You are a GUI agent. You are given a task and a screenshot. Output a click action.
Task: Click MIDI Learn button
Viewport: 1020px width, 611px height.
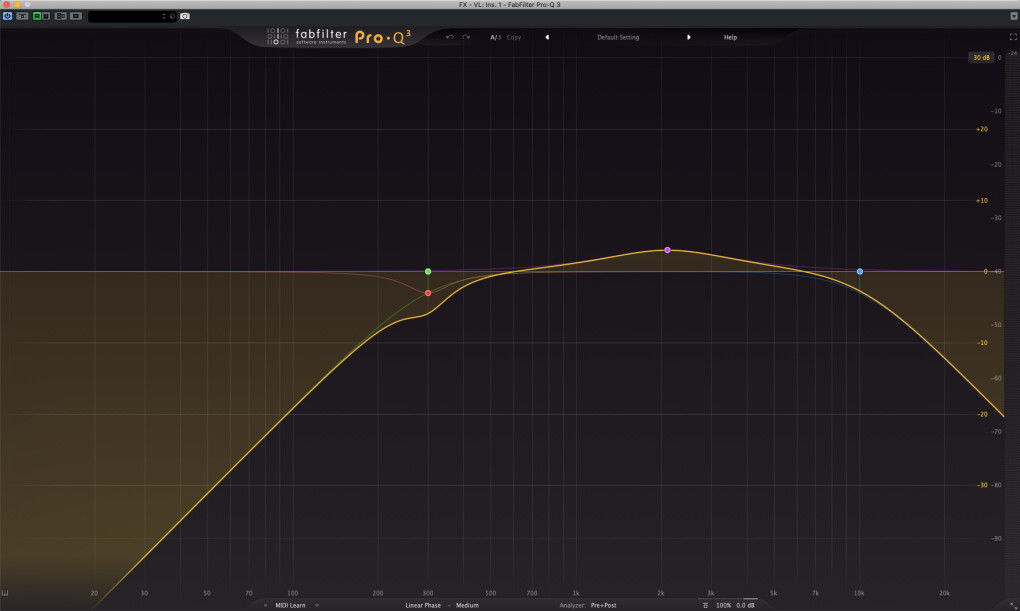(x=290, y=605)
